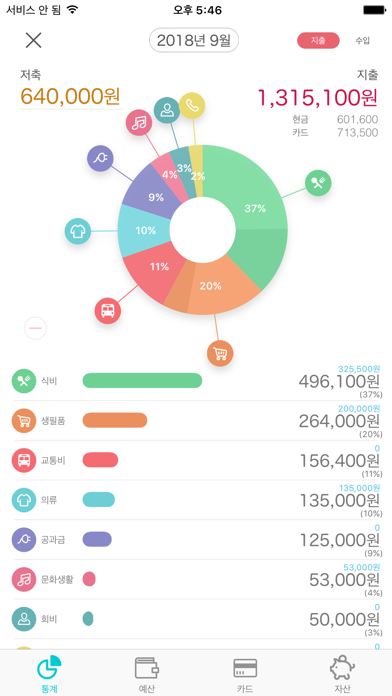Tap the teal shirt clothing icon near the chart
The image size is (392, 696).
coord(78,231)
